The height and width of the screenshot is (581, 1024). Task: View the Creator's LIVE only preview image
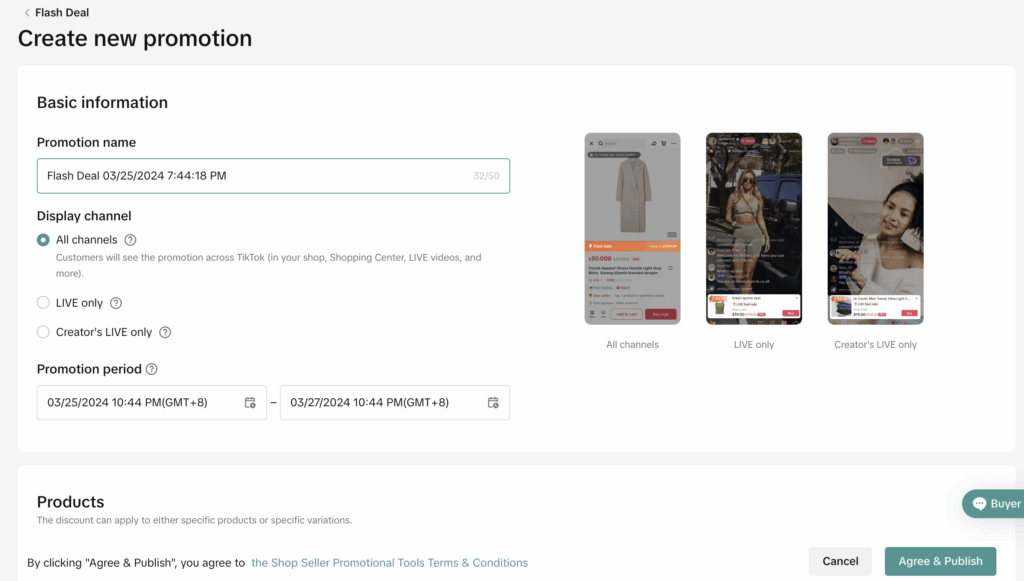(x=875, y=228)
